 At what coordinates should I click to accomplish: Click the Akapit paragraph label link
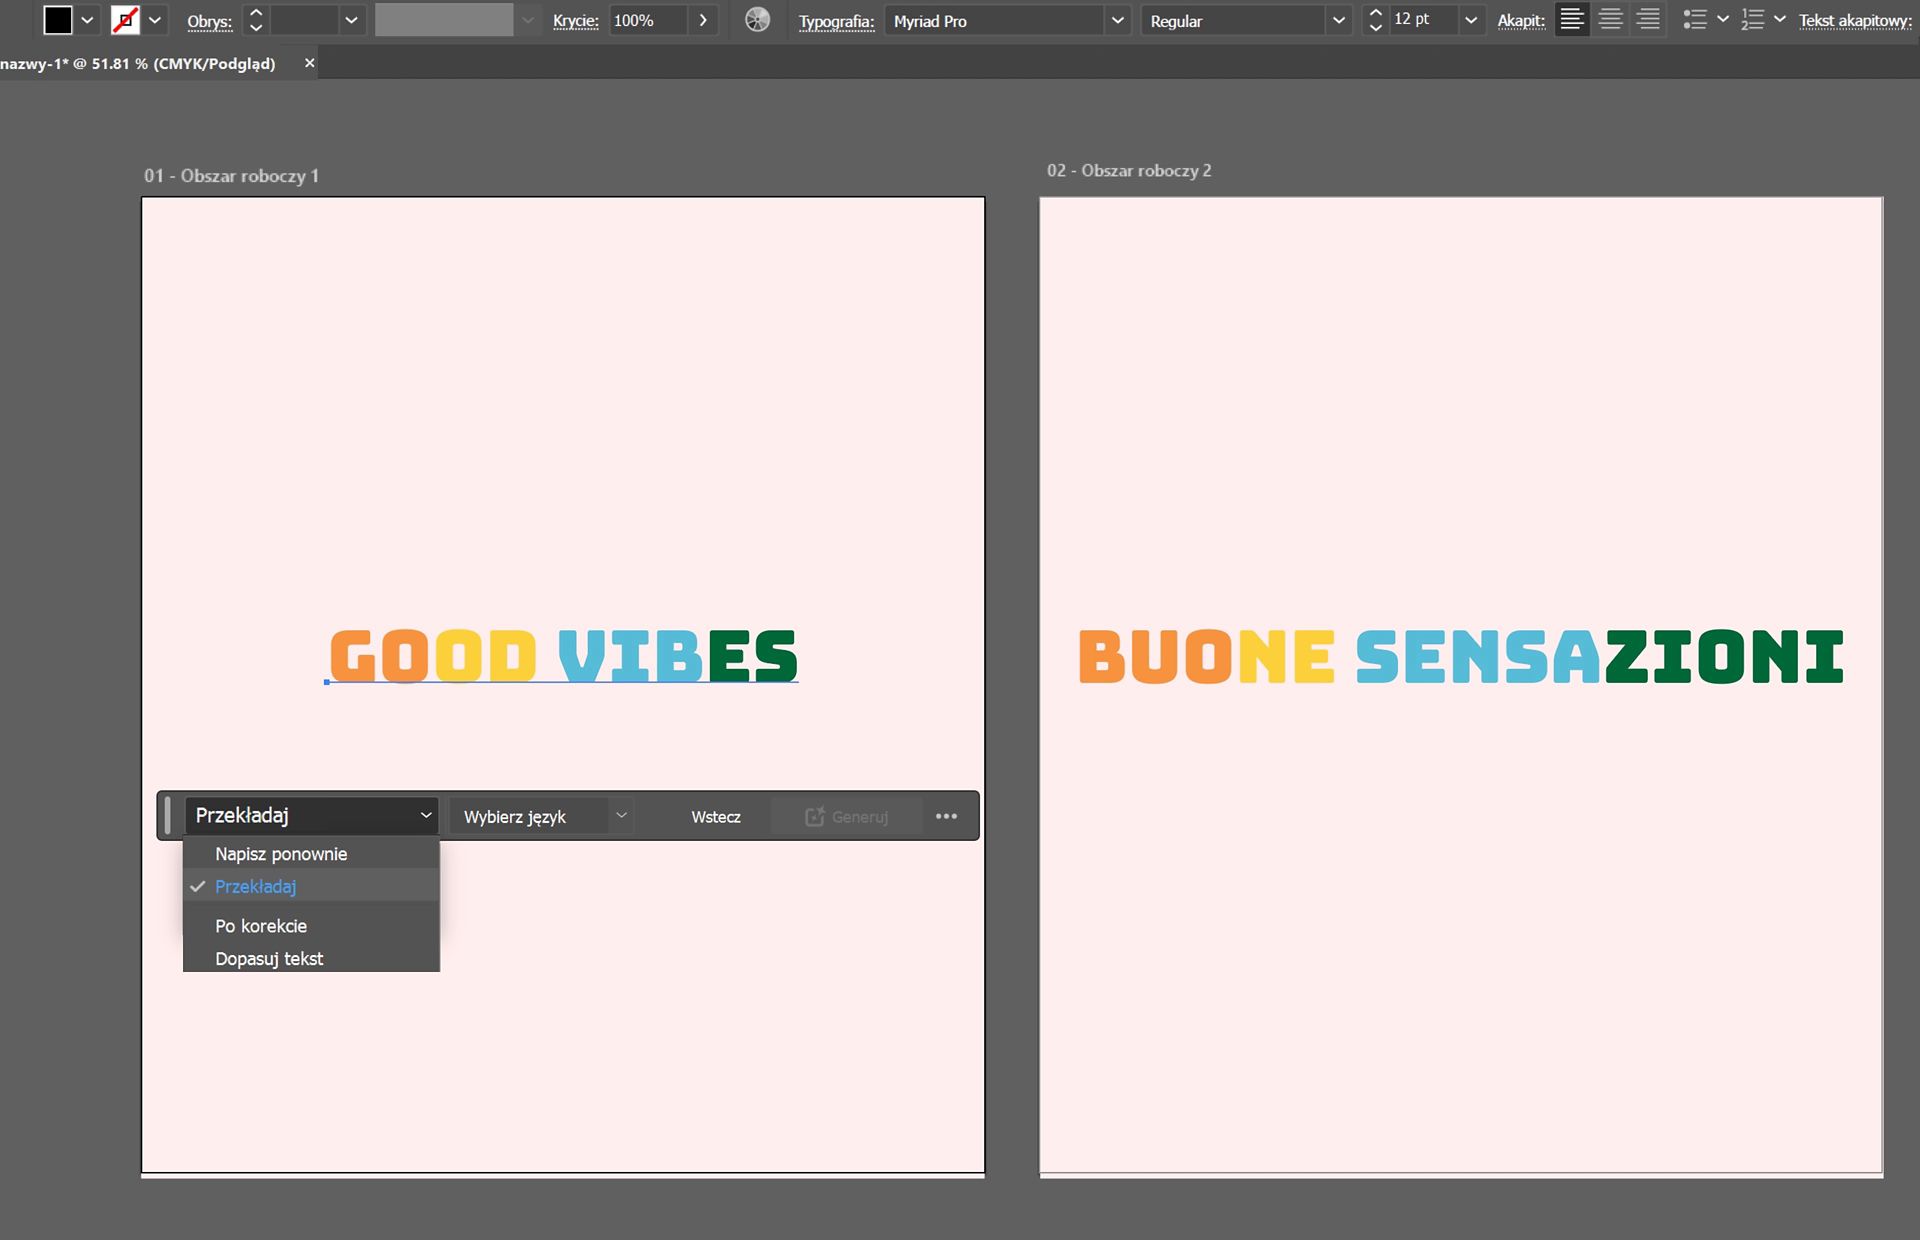point(1521,21)
